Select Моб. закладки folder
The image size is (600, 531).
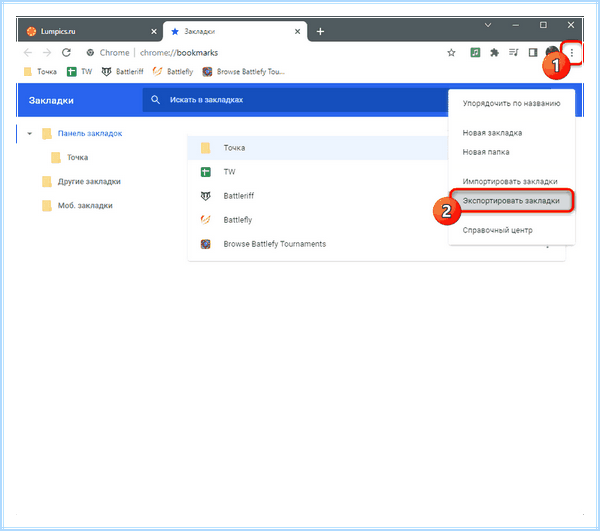click(77, 205)
